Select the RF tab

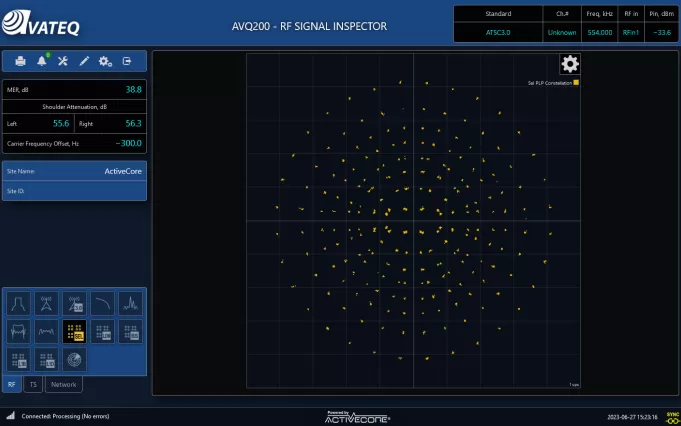[12, 384]
